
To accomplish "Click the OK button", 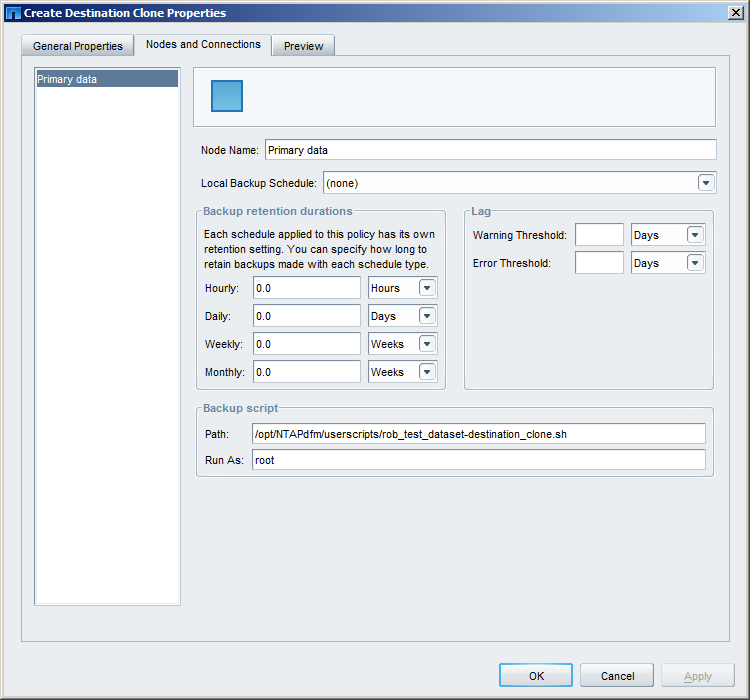I will pyautogui.click(x=536, y=676).
